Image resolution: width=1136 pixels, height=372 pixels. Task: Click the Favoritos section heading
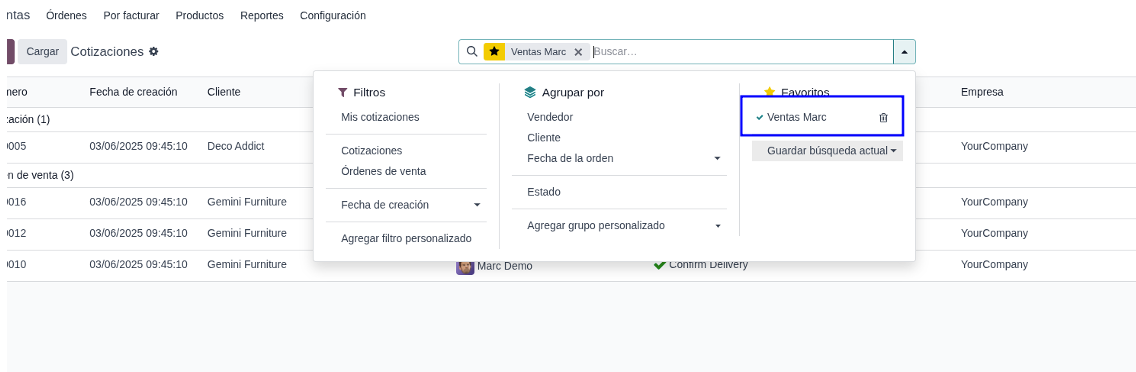coord(805,93)
